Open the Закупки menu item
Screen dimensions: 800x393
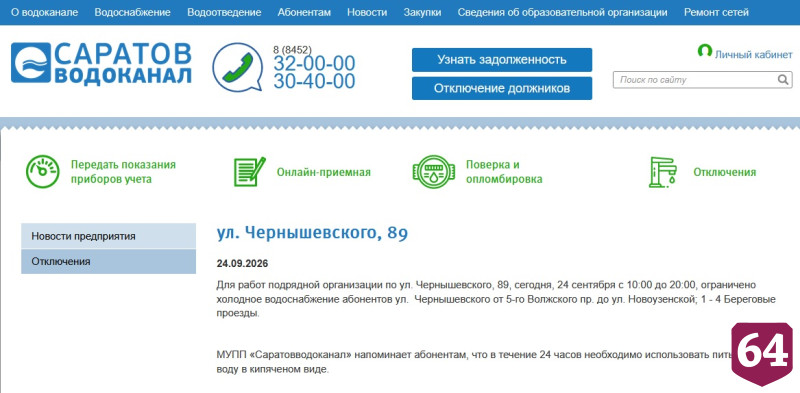[422, 12]
